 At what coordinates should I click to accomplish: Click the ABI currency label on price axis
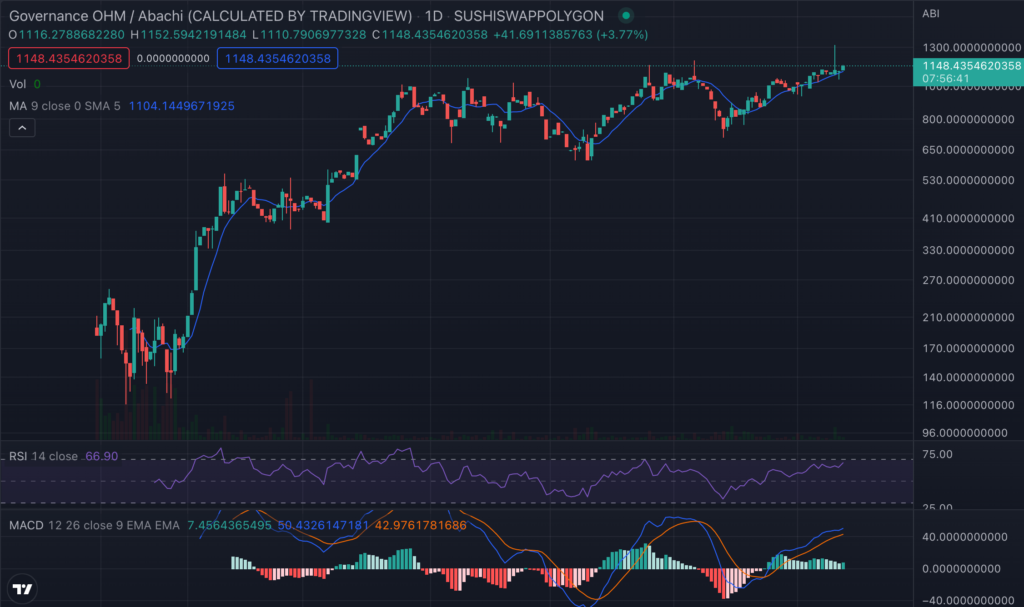click(931, 14)
